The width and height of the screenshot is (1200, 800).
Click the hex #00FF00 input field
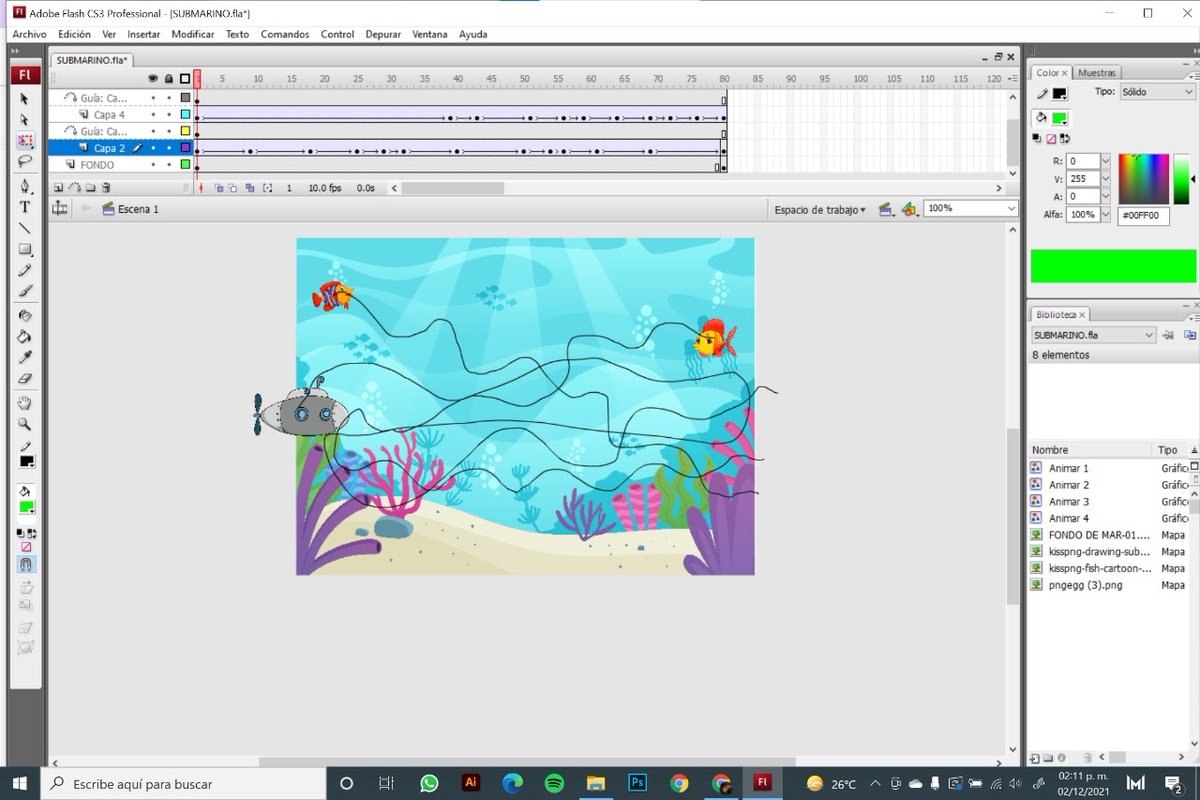tap(1143, 215)
